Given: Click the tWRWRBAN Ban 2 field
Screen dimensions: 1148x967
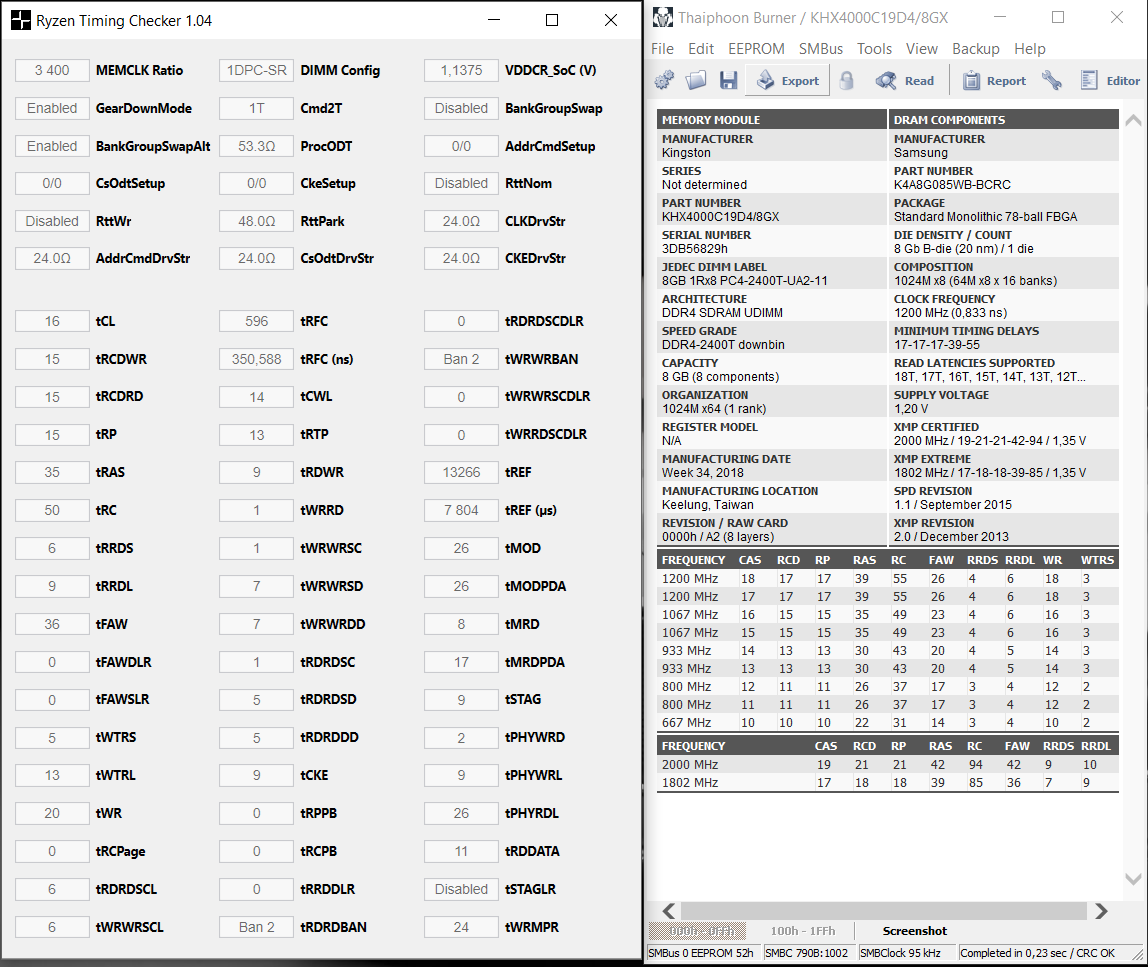Looking at the screenshot, I should pos(461,359).
